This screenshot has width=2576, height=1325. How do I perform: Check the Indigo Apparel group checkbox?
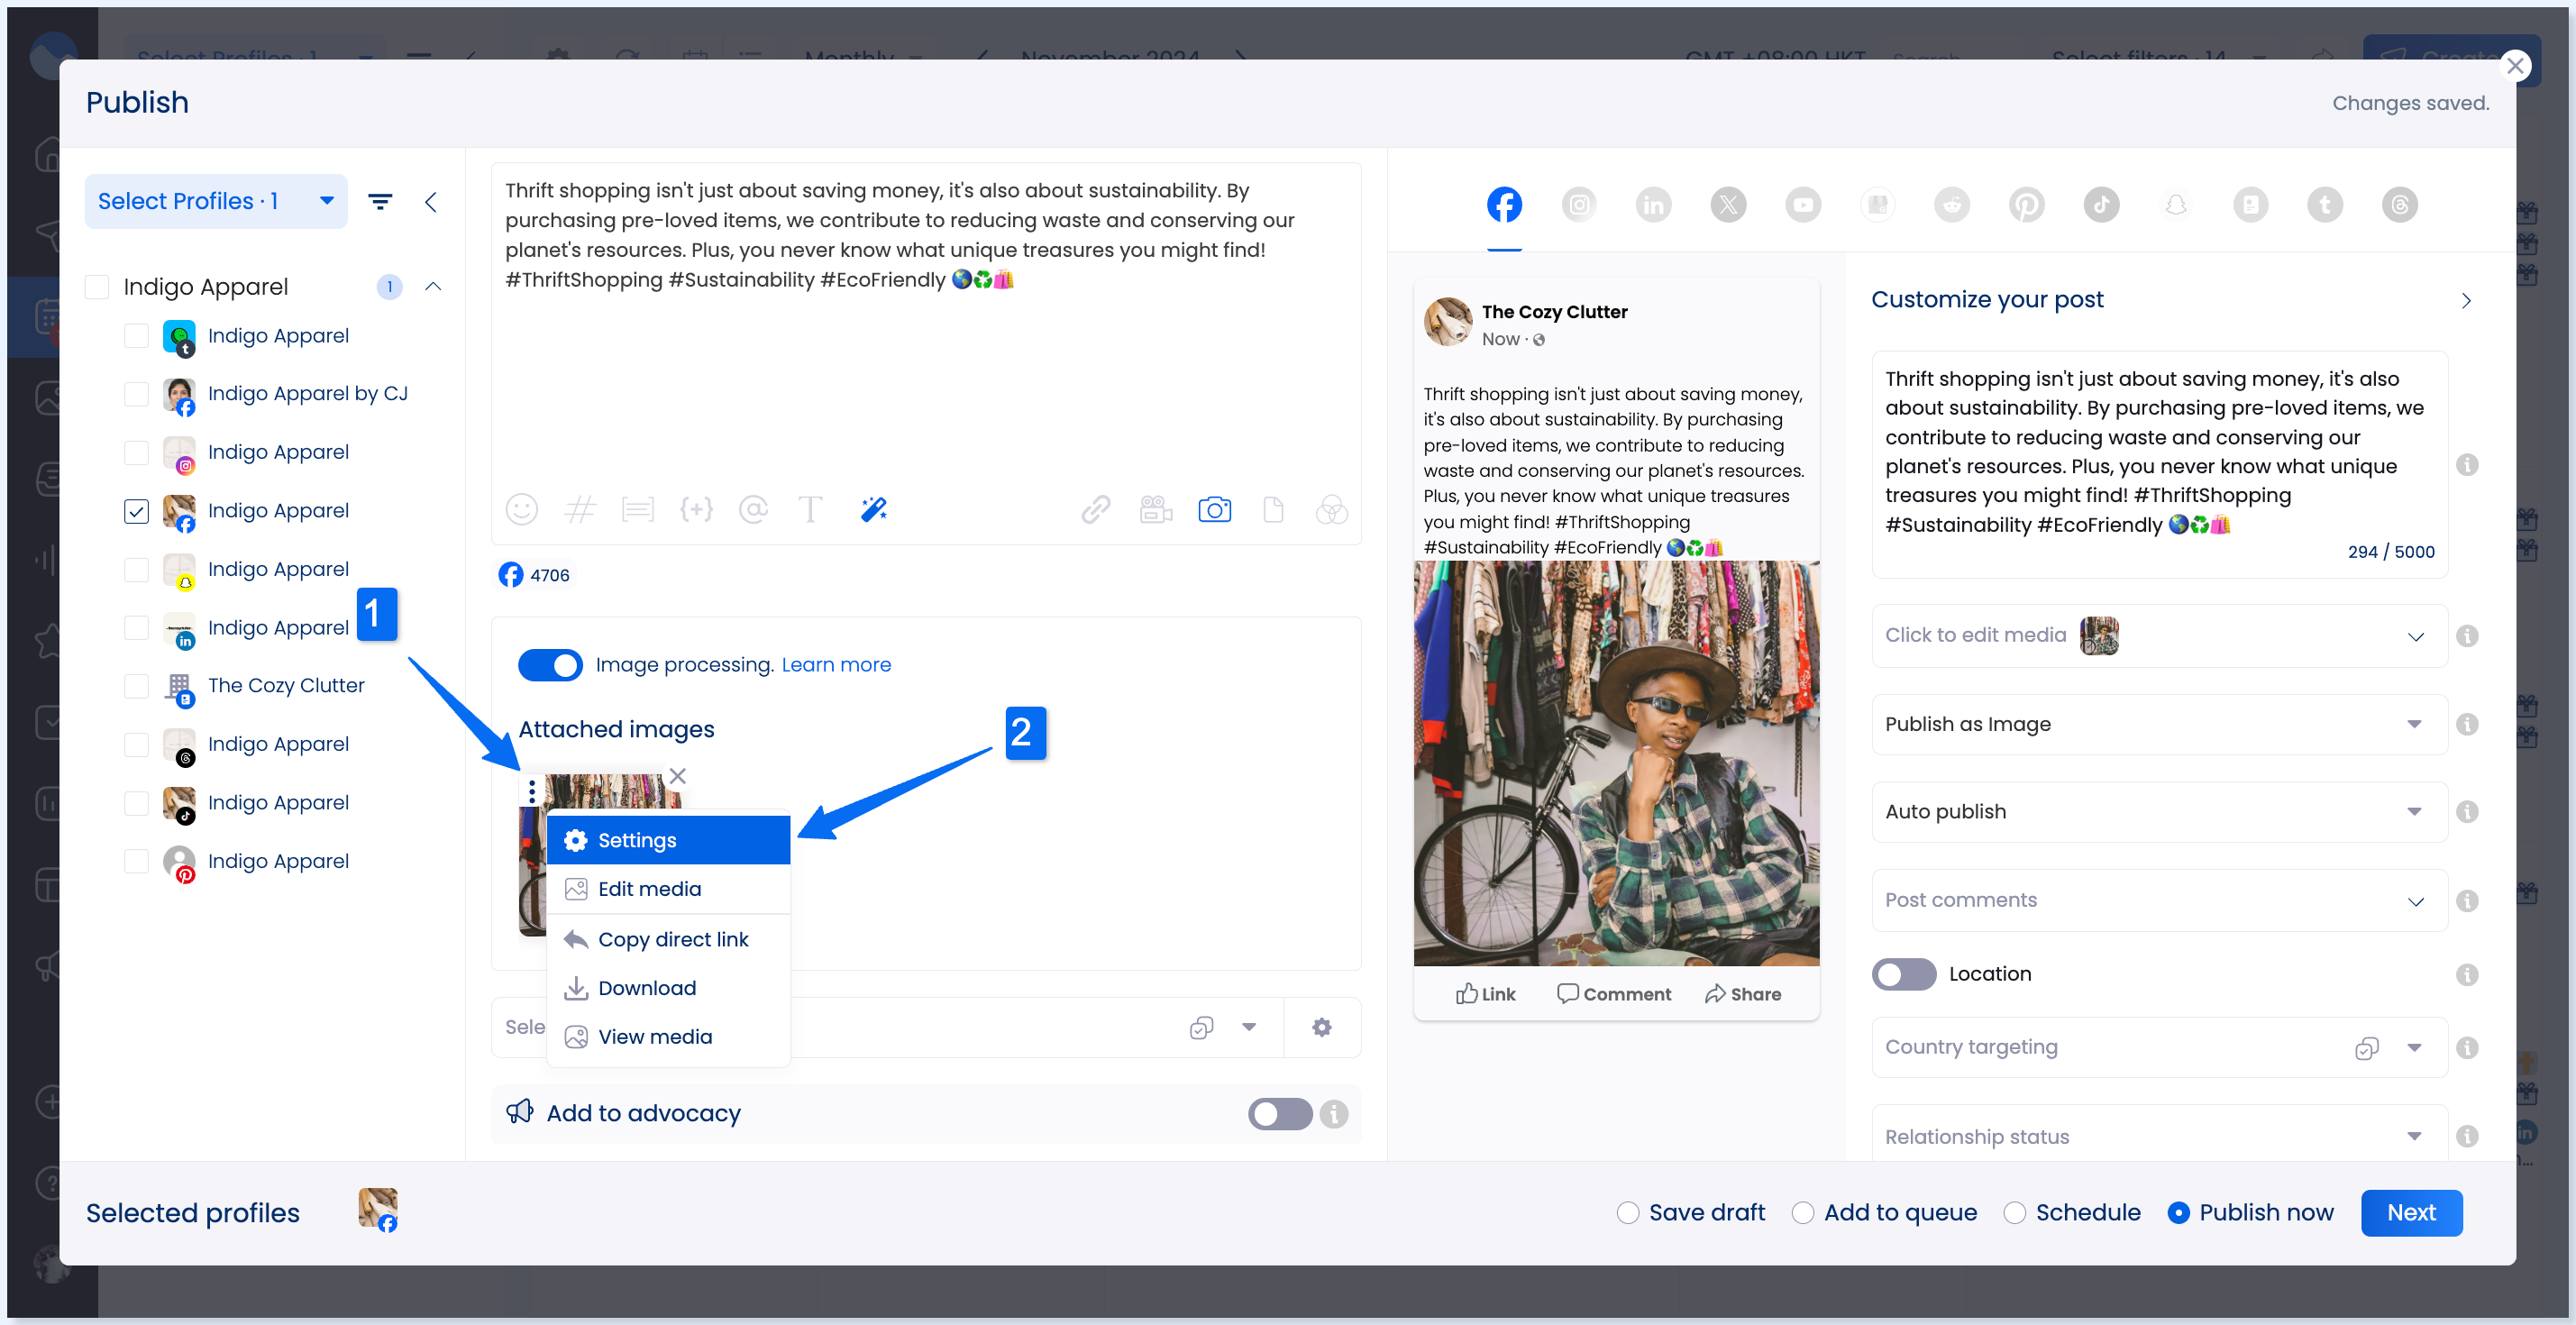point(97,287)
